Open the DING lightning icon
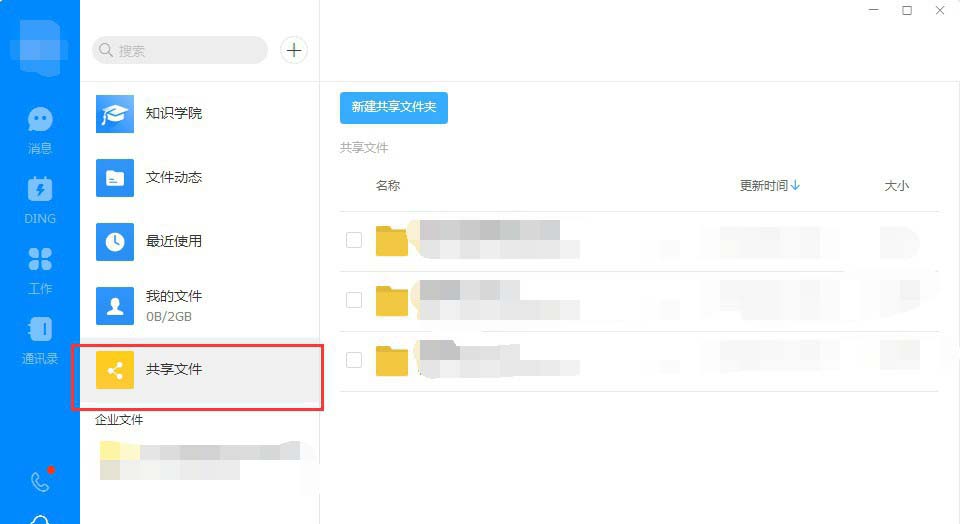This screenshot has height=524, width=960. coord(40,190)
